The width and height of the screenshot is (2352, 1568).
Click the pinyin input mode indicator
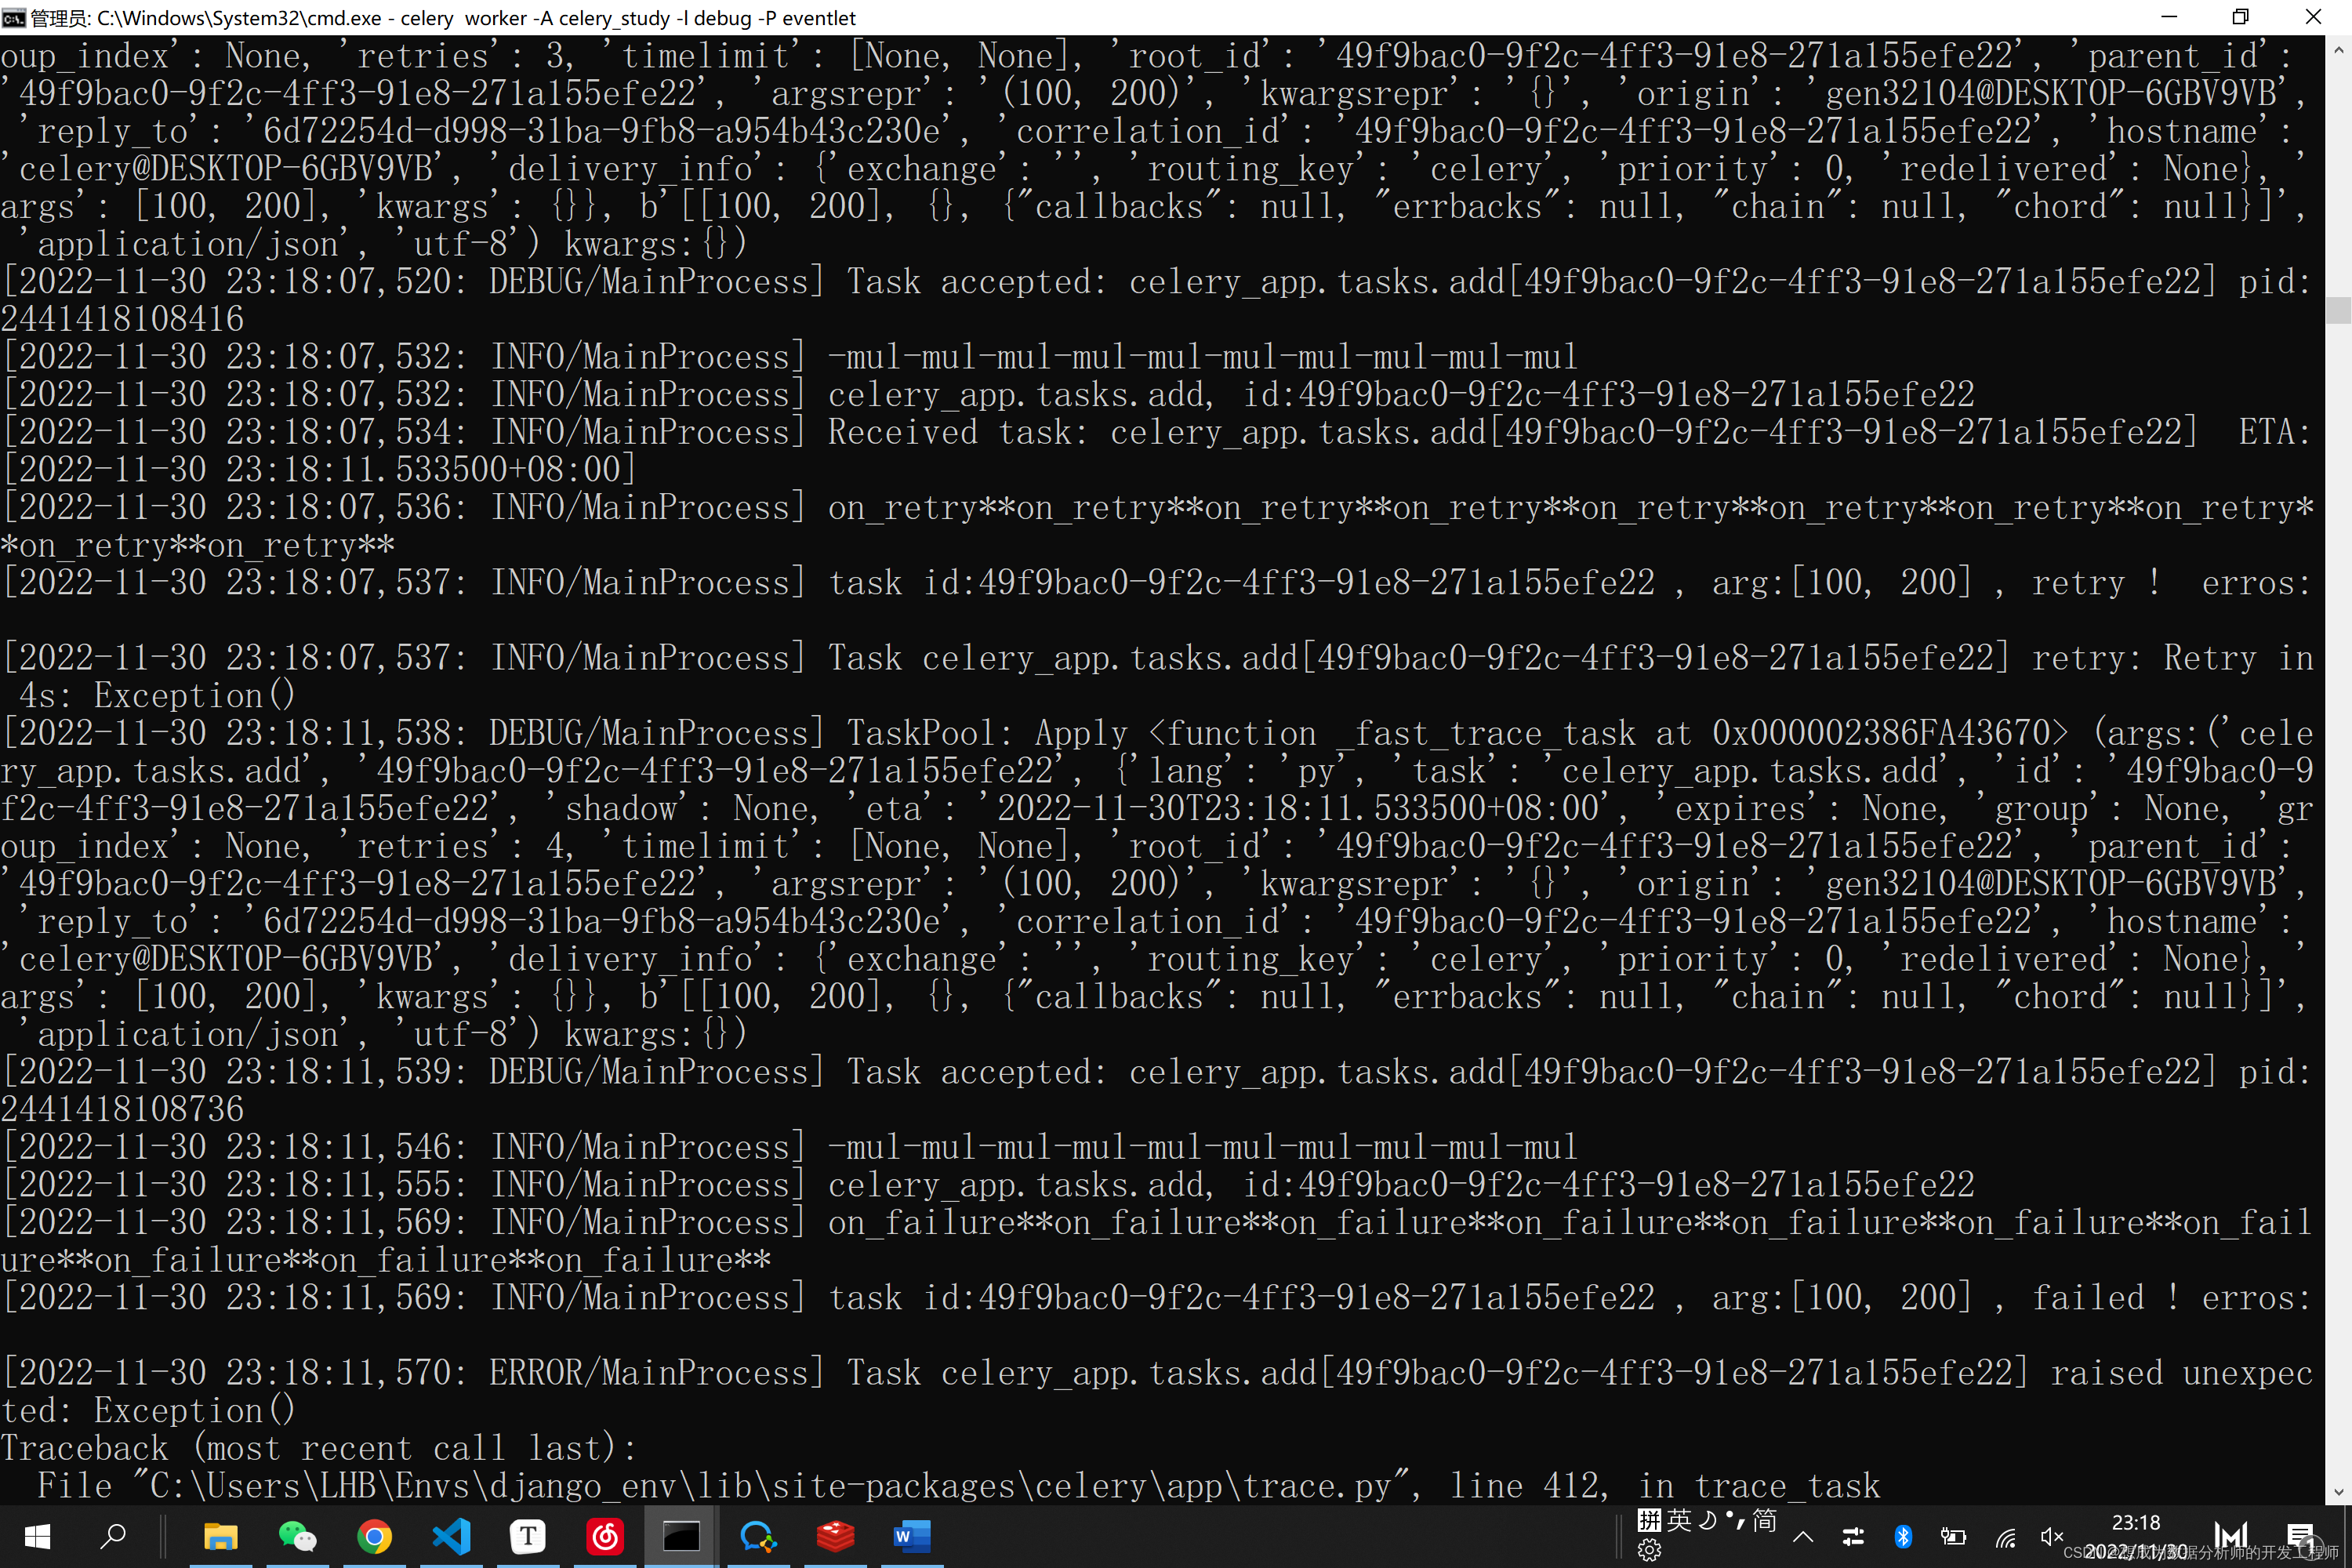[x=1649, y=1521]
